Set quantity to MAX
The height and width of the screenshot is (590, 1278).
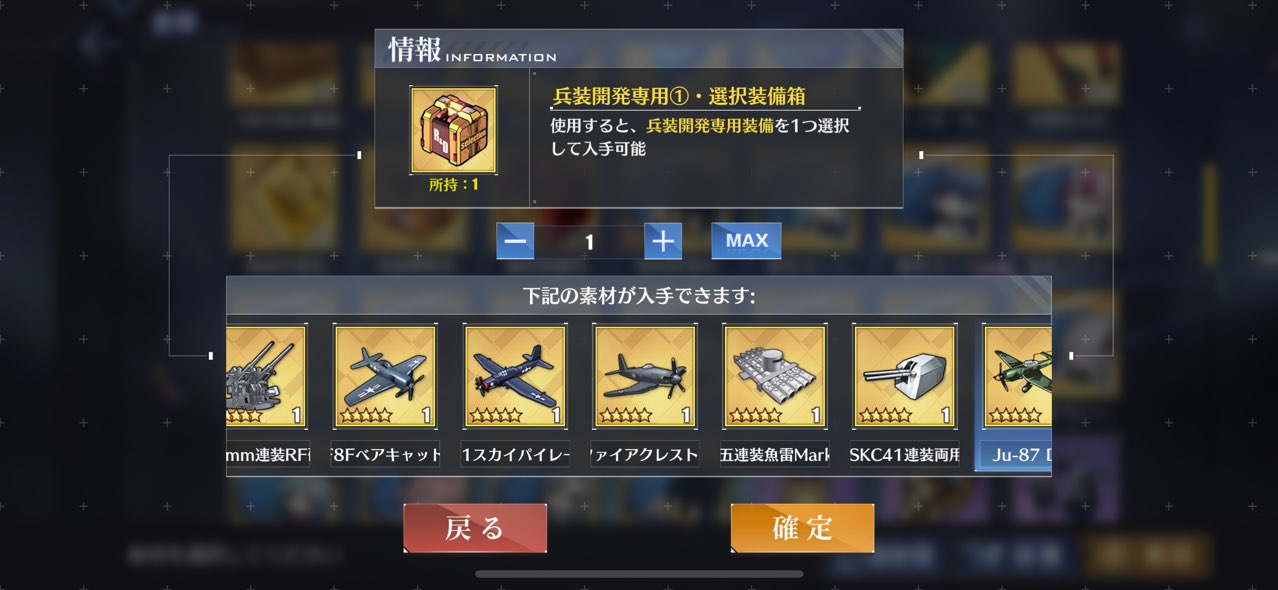pos(746,241)
